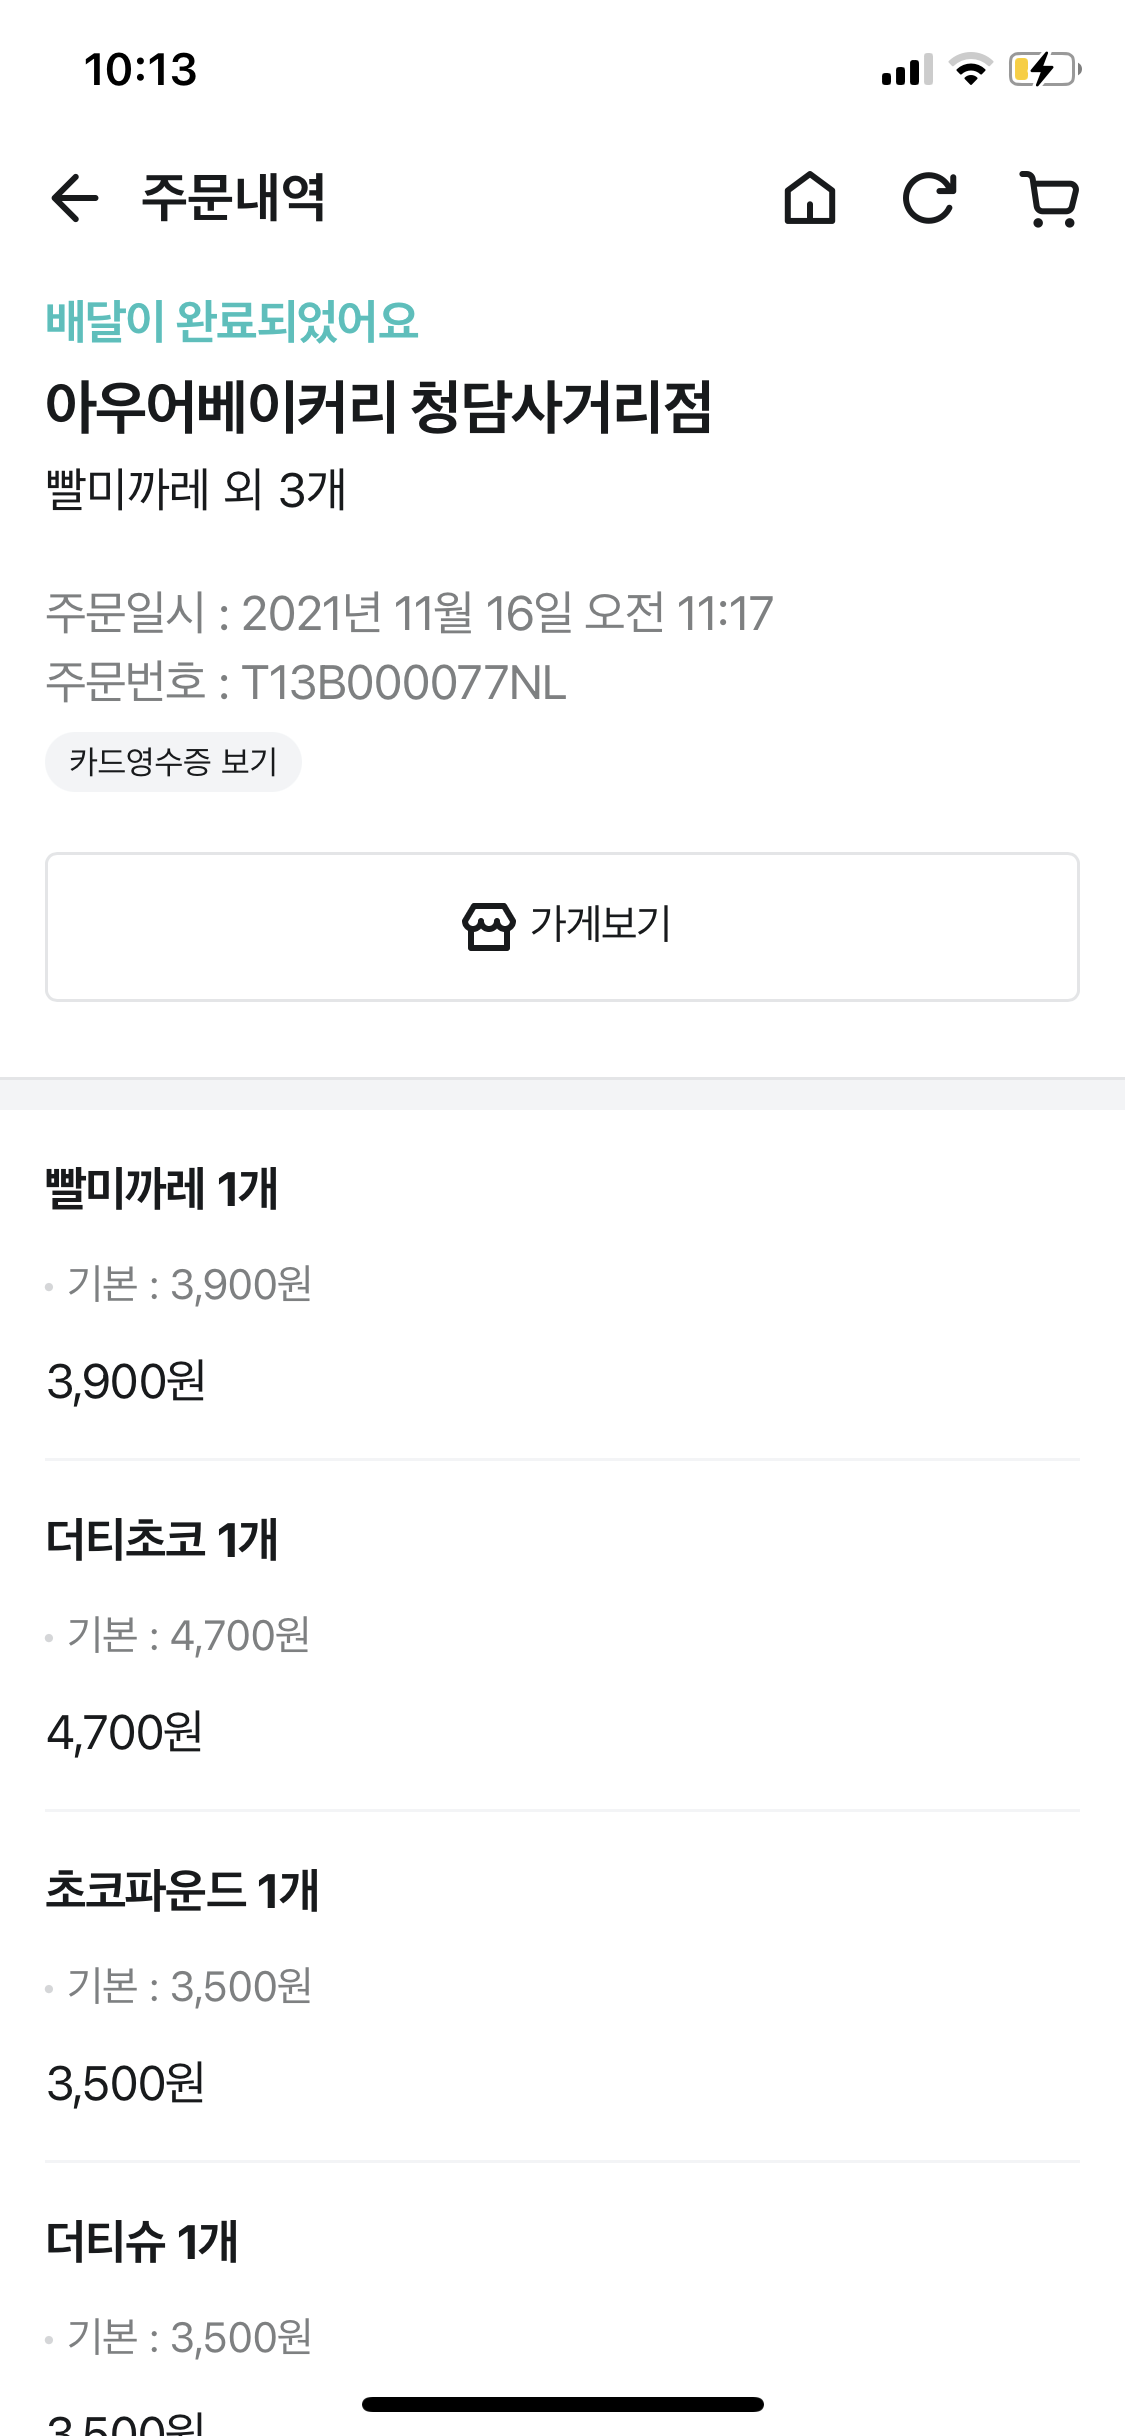Tap the bottom home indicator bar
Screen dimensions: 1125x2436
coord(562,2404)
